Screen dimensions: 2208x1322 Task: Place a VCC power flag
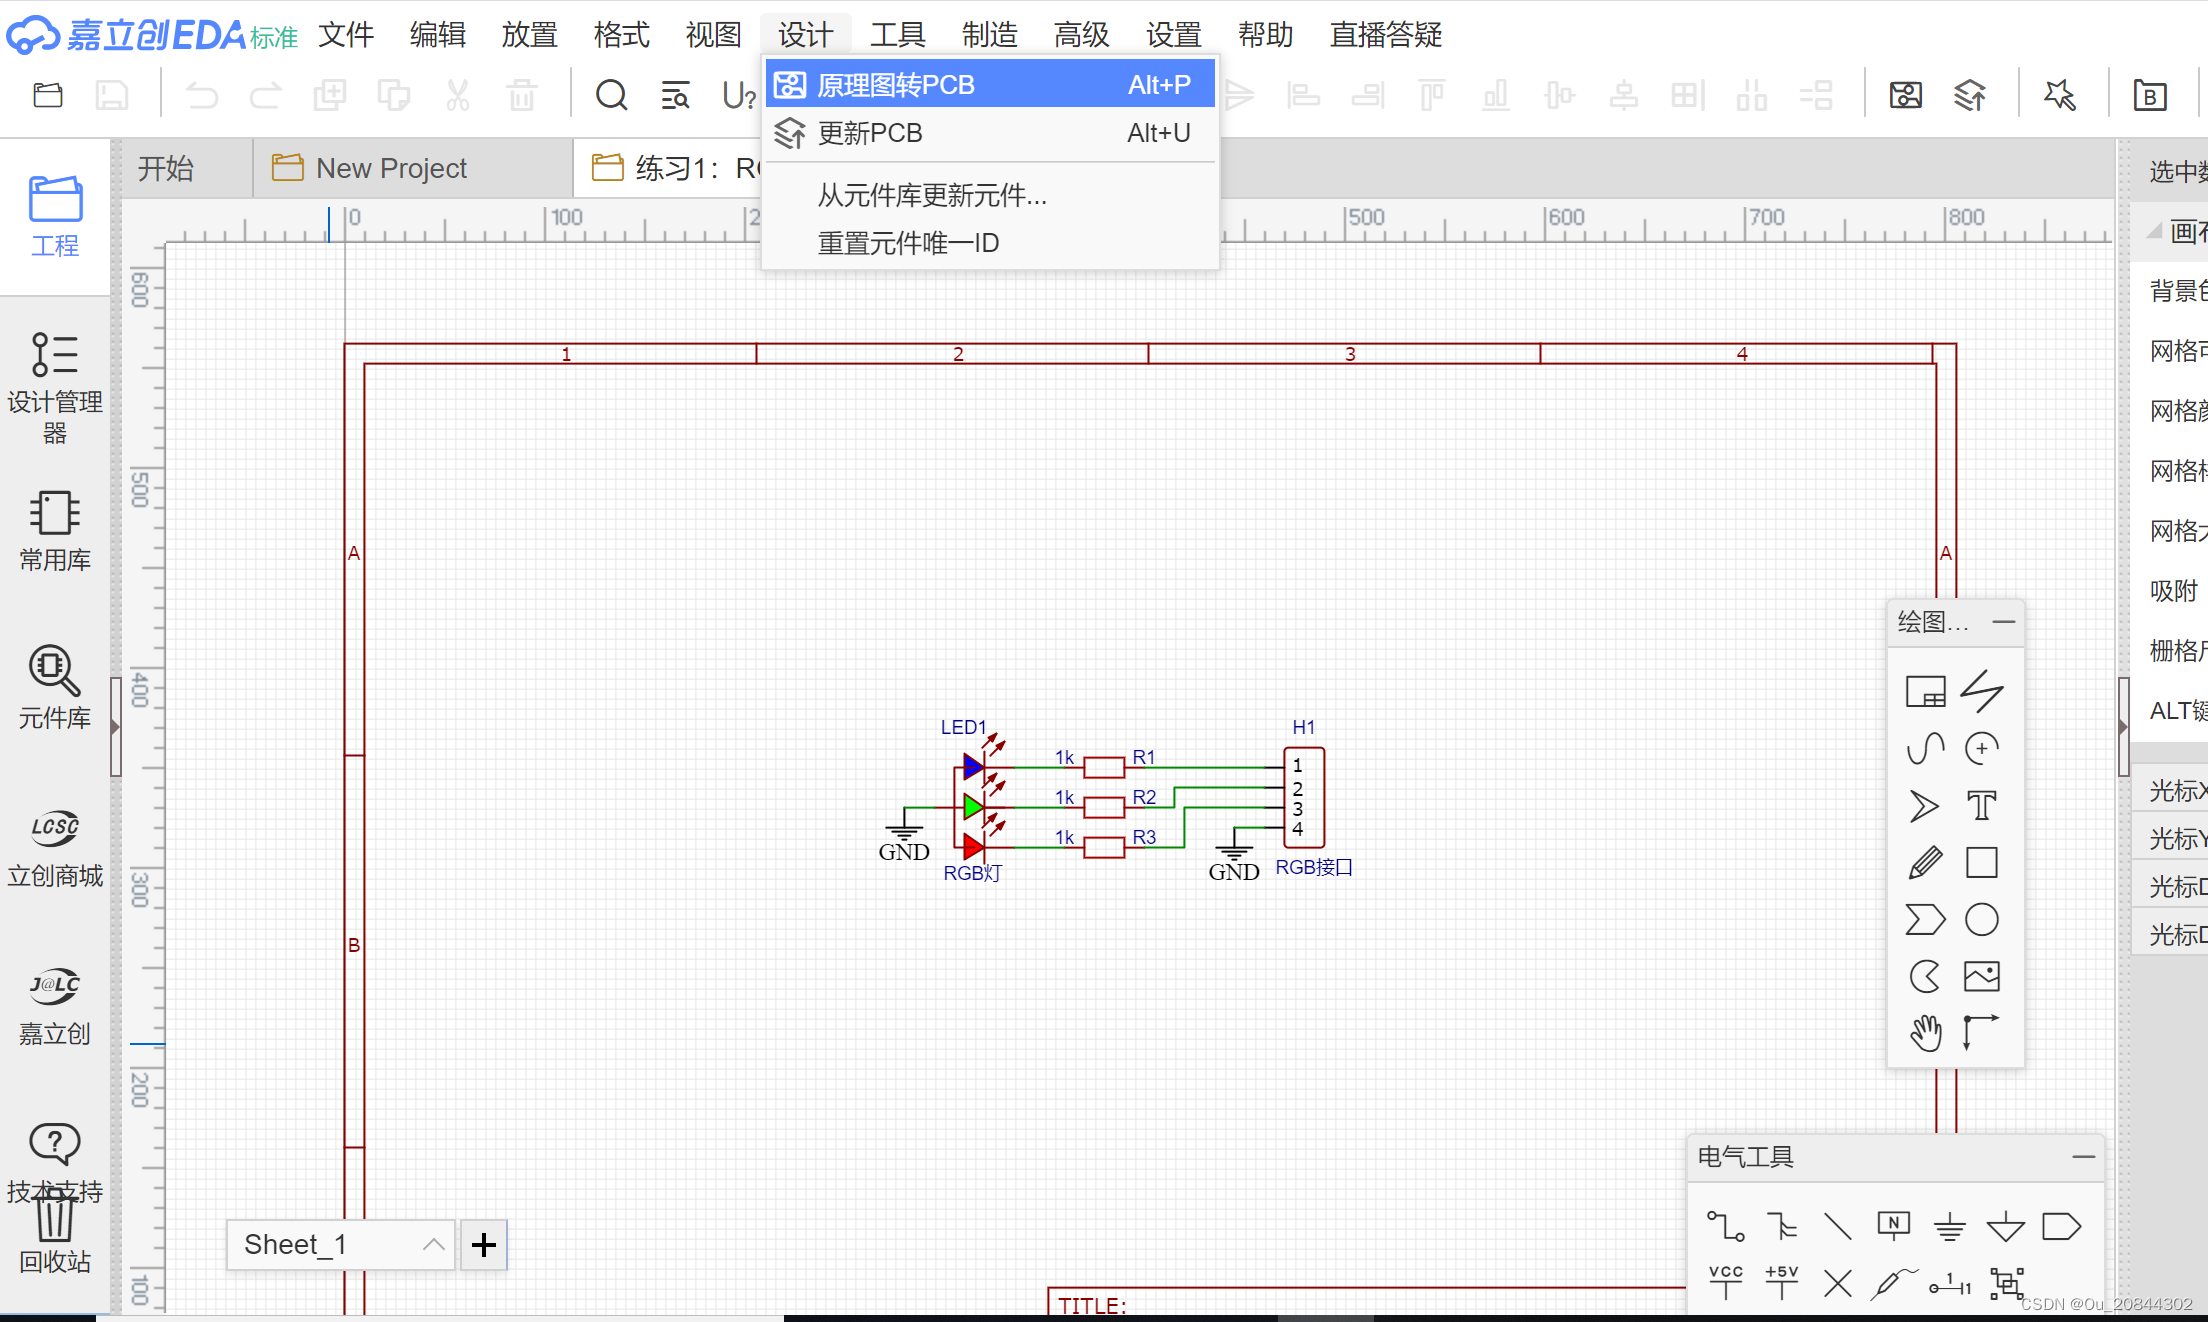[x=1725, y=1282]
